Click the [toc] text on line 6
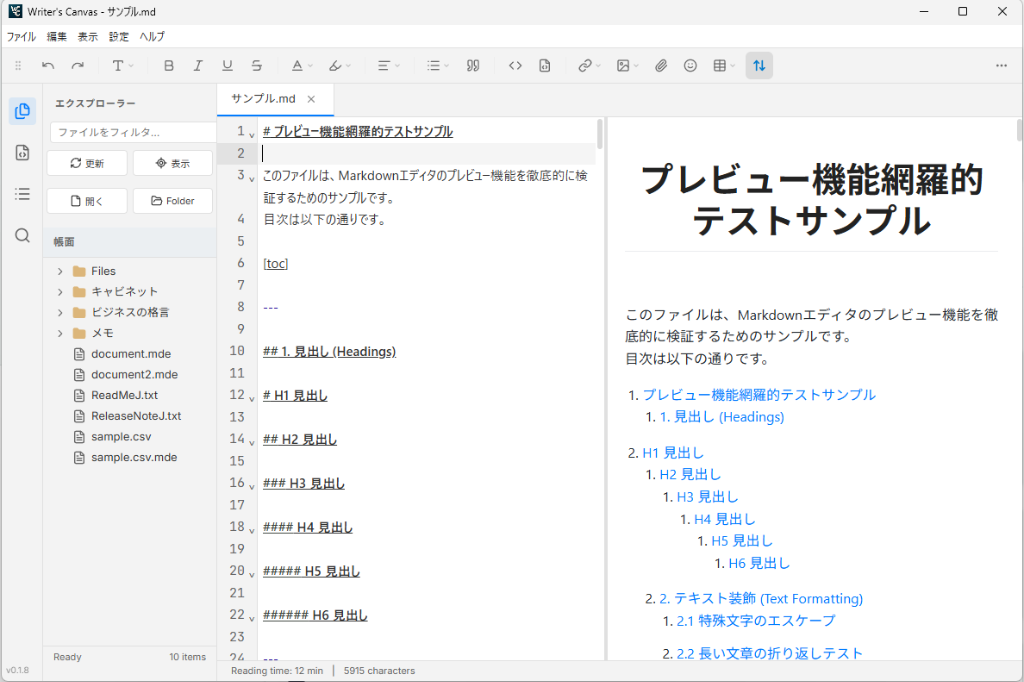This screenshot has width=1024, height=682. pyautogui.click(x=276, y=263)
